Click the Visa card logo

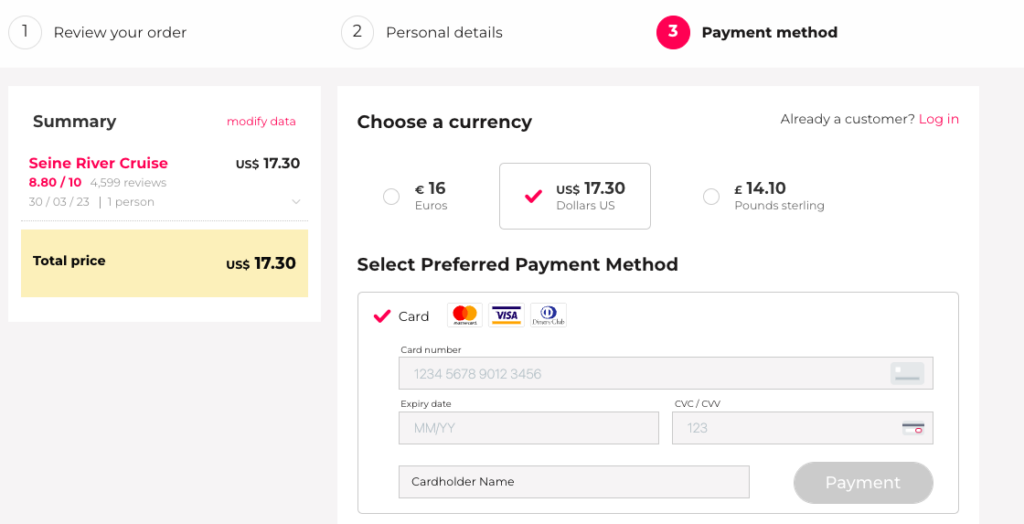[507, 315]
